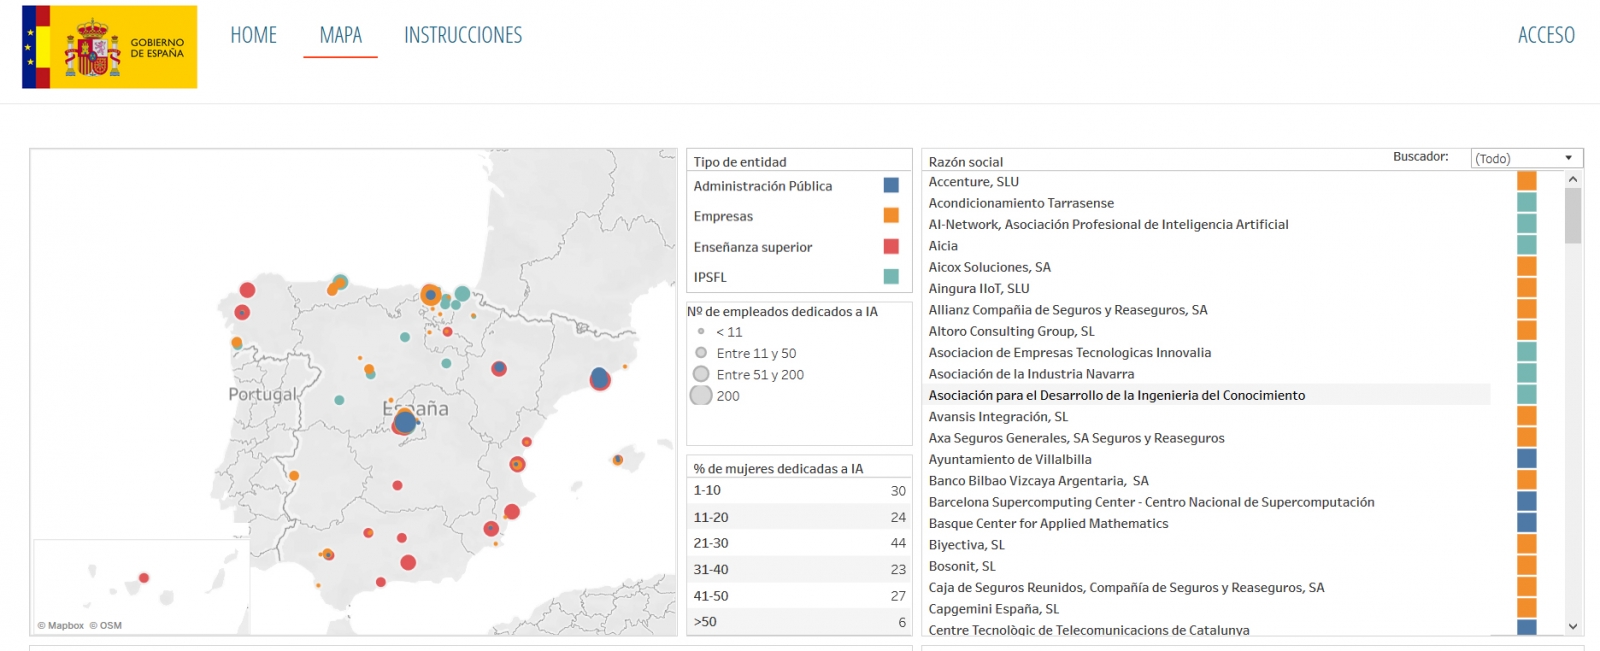The image size is (1600, 651).
Task: Select Acondicionamiento Tarrasense row
Action: [1021, 203]
